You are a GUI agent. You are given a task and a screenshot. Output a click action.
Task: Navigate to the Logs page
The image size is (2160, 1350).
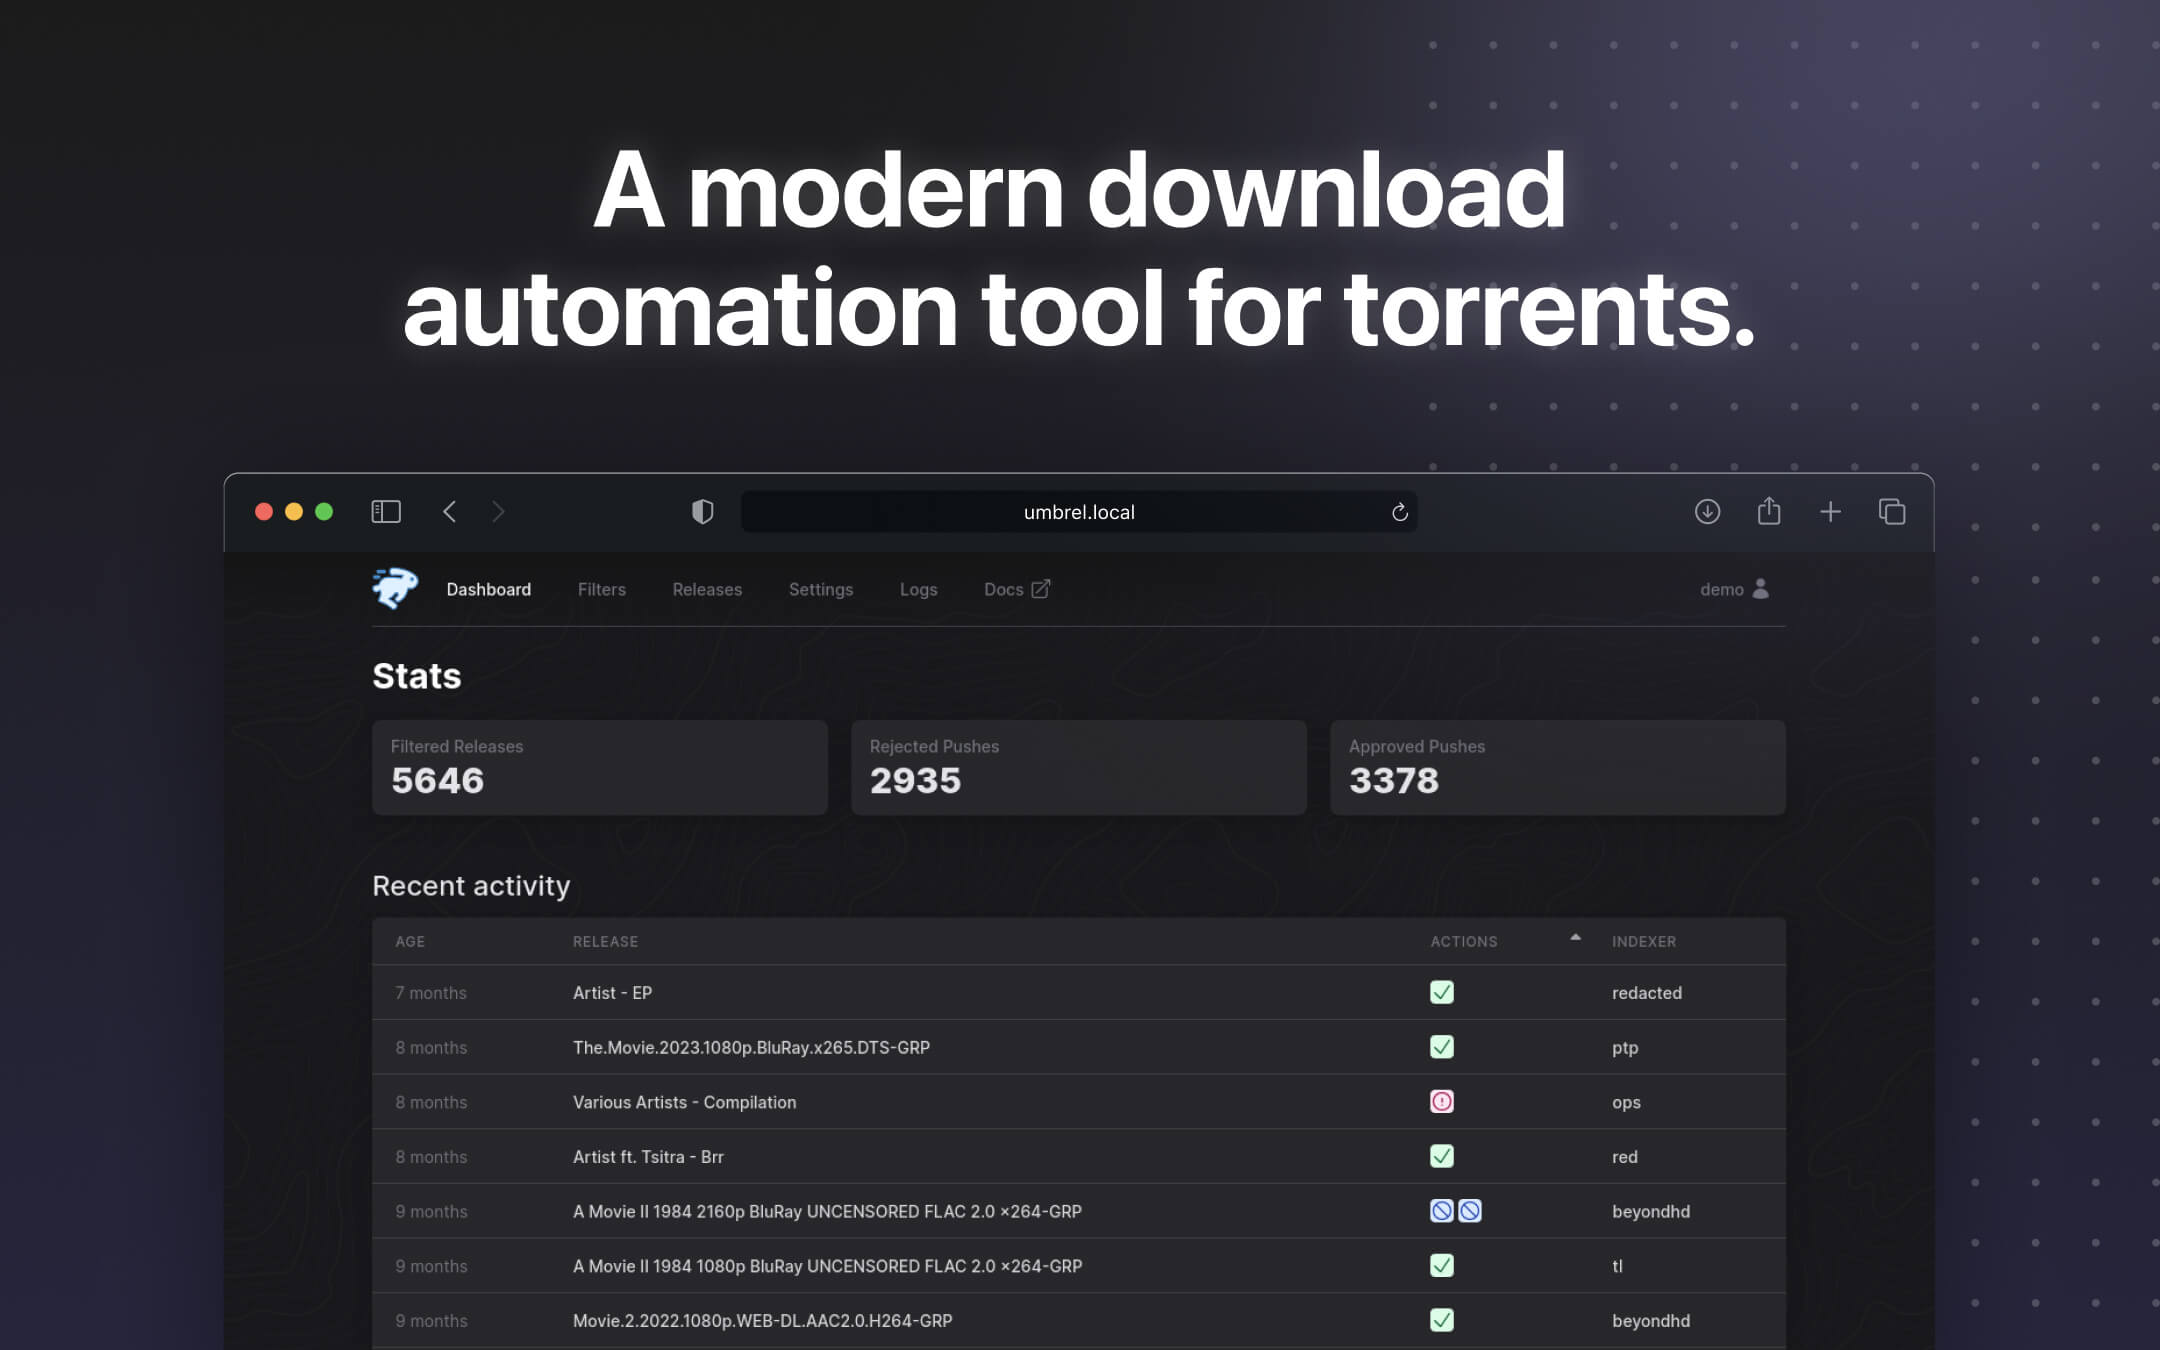tap(918, 589)
